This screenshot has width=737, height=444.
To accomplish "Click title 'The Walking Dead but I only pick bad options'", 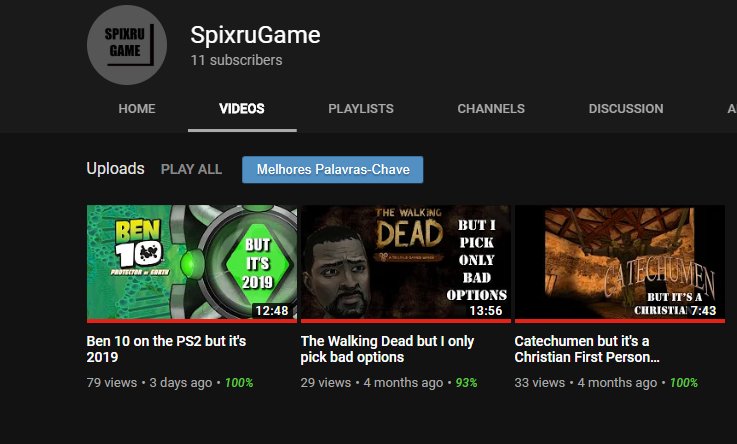I will click(388, 349).
